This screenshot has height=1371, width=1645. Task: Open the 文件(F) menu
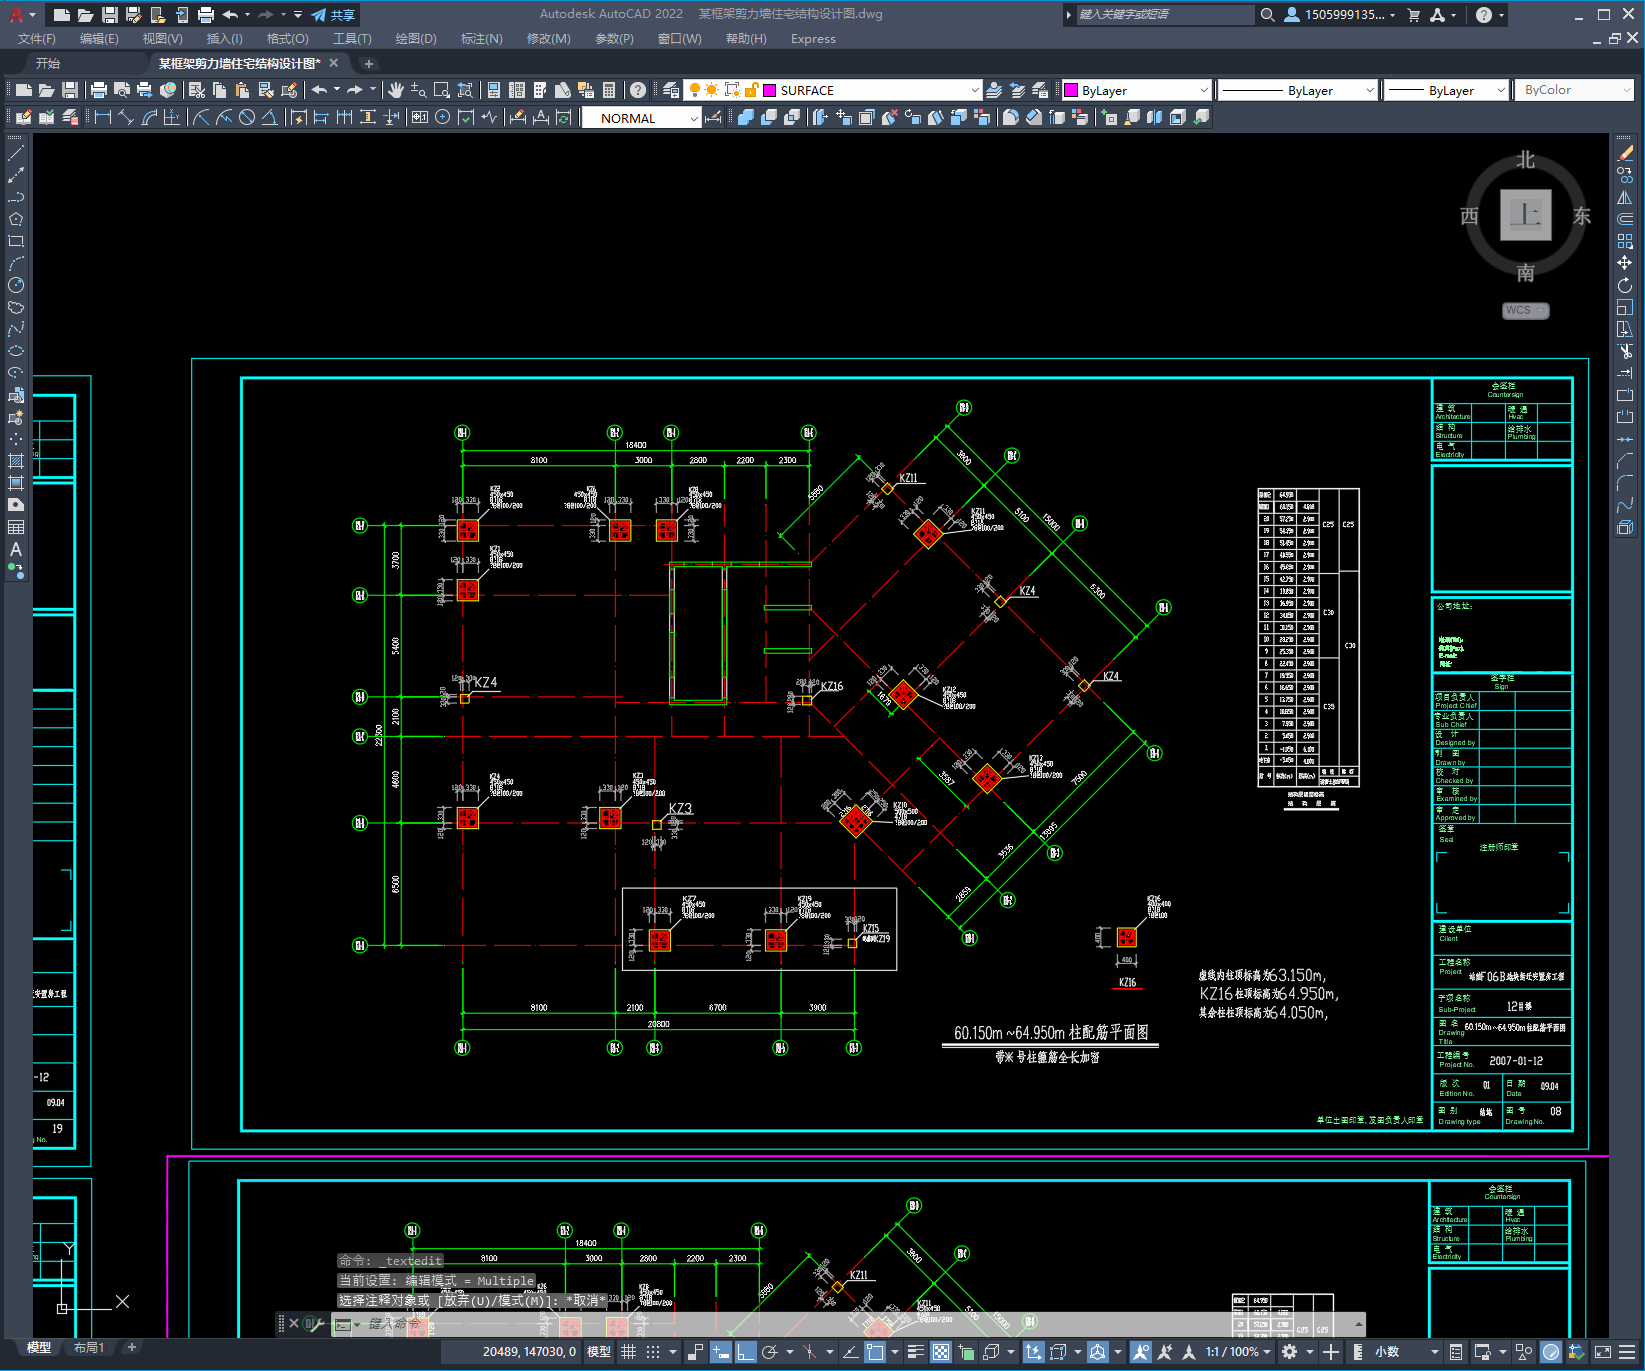point(37,39)
